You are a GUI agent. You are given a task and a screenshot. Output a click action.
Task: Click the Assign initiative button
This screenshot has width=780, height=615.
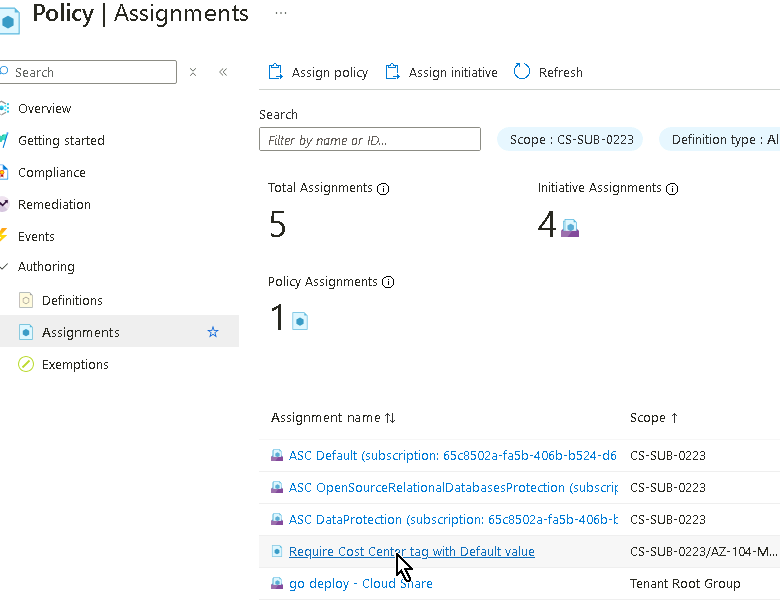tap(442, 72)
